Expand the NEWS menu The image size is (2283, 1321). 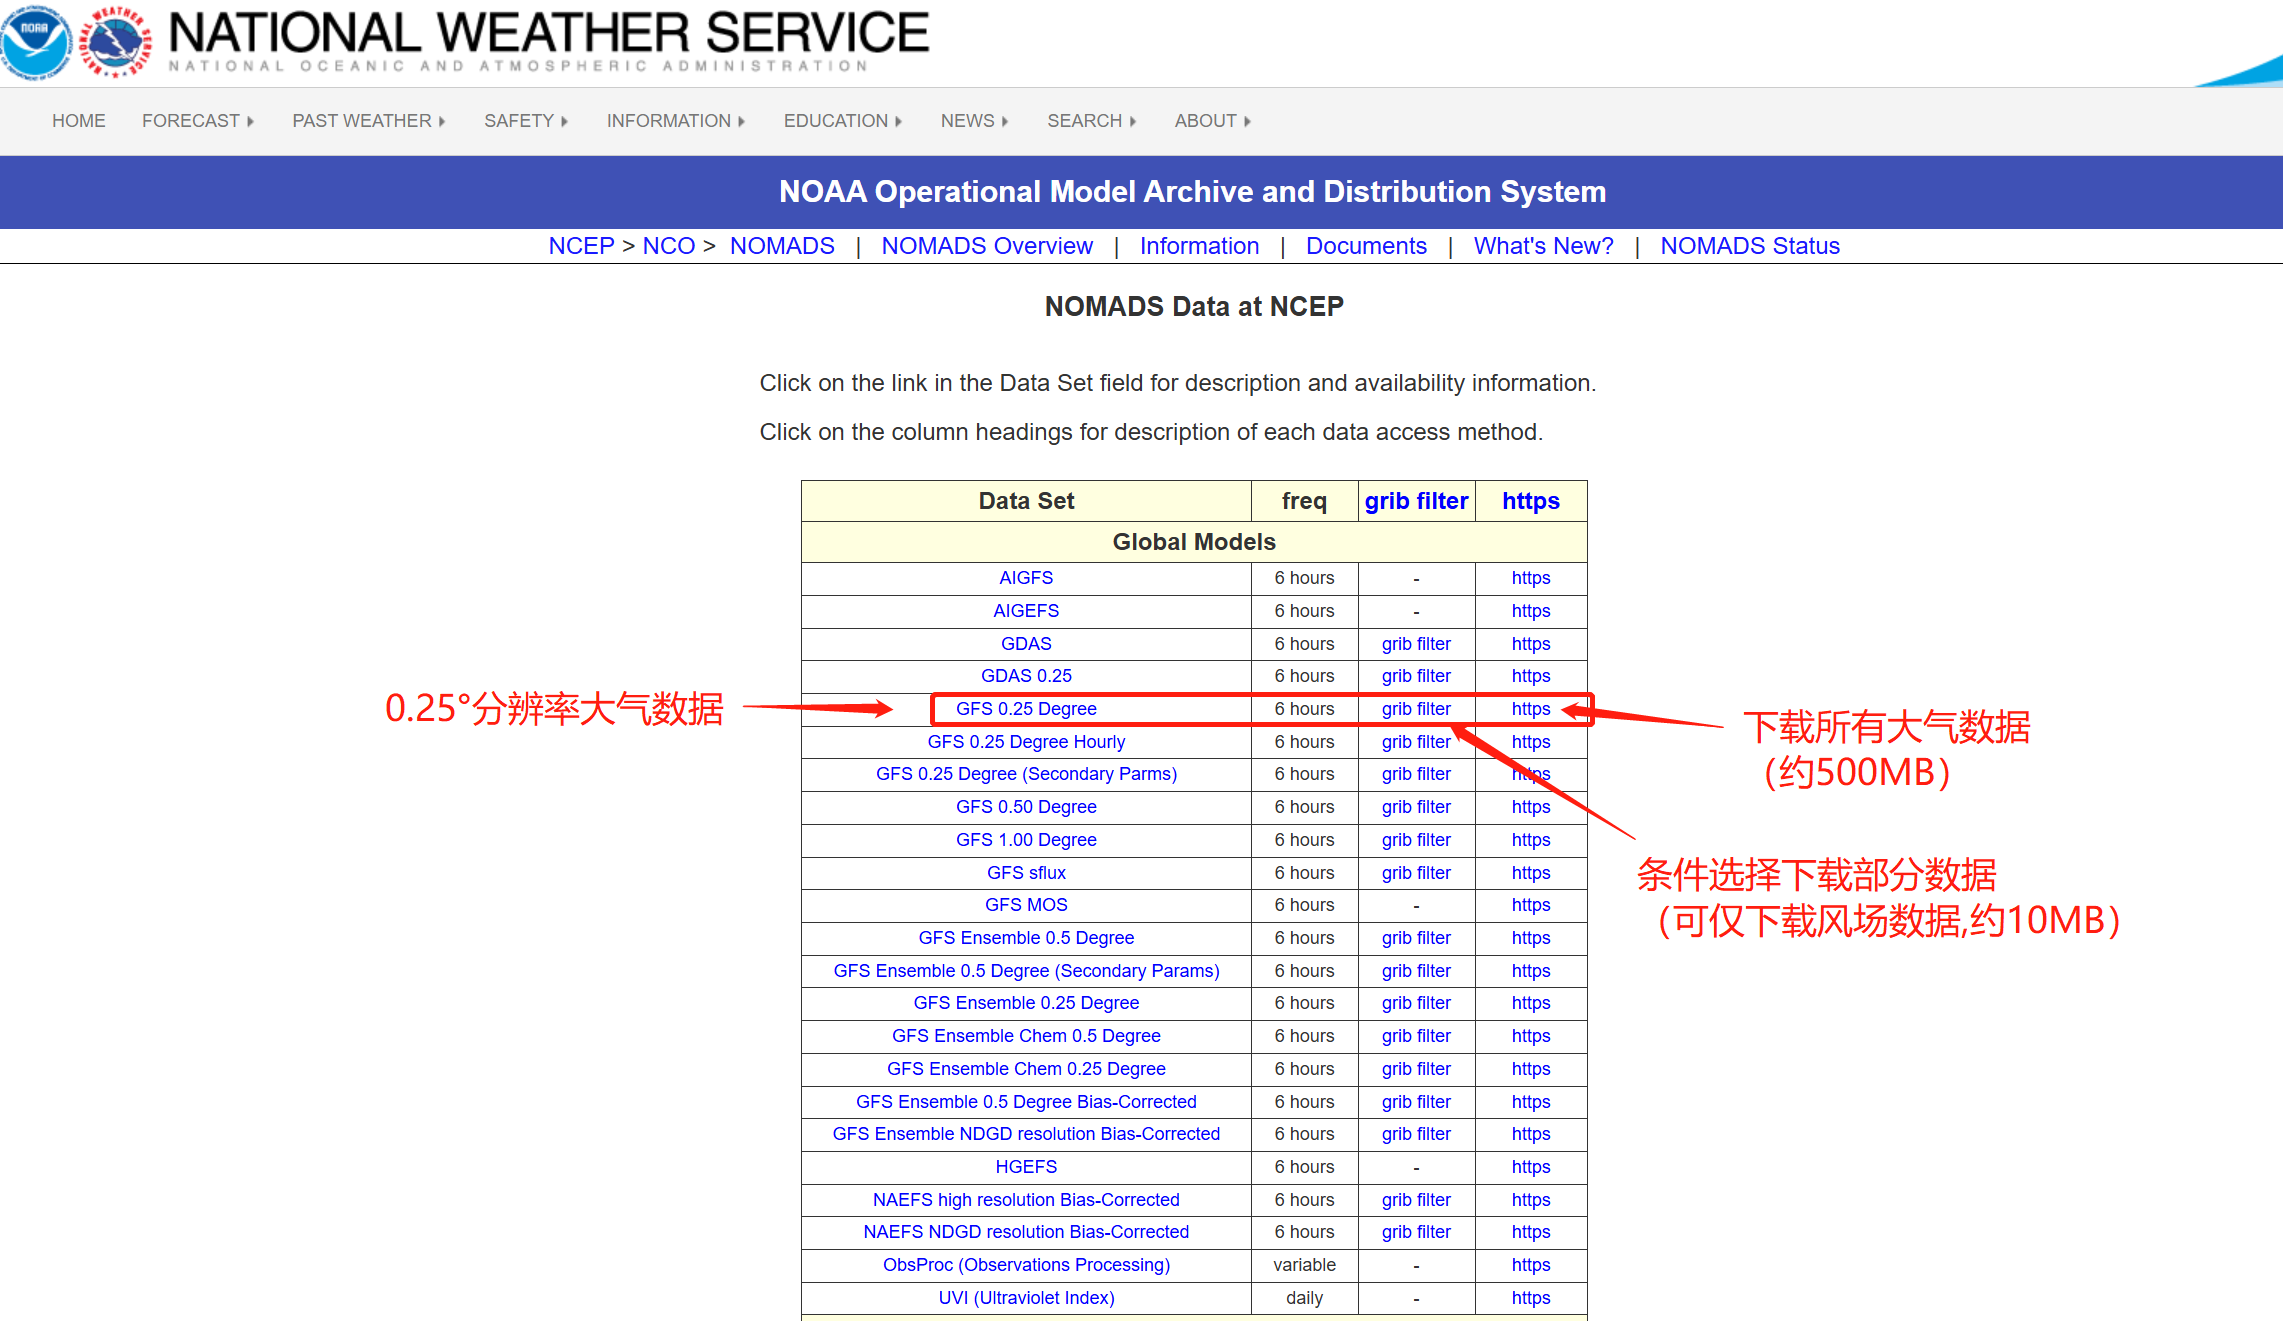pos(974,121)
